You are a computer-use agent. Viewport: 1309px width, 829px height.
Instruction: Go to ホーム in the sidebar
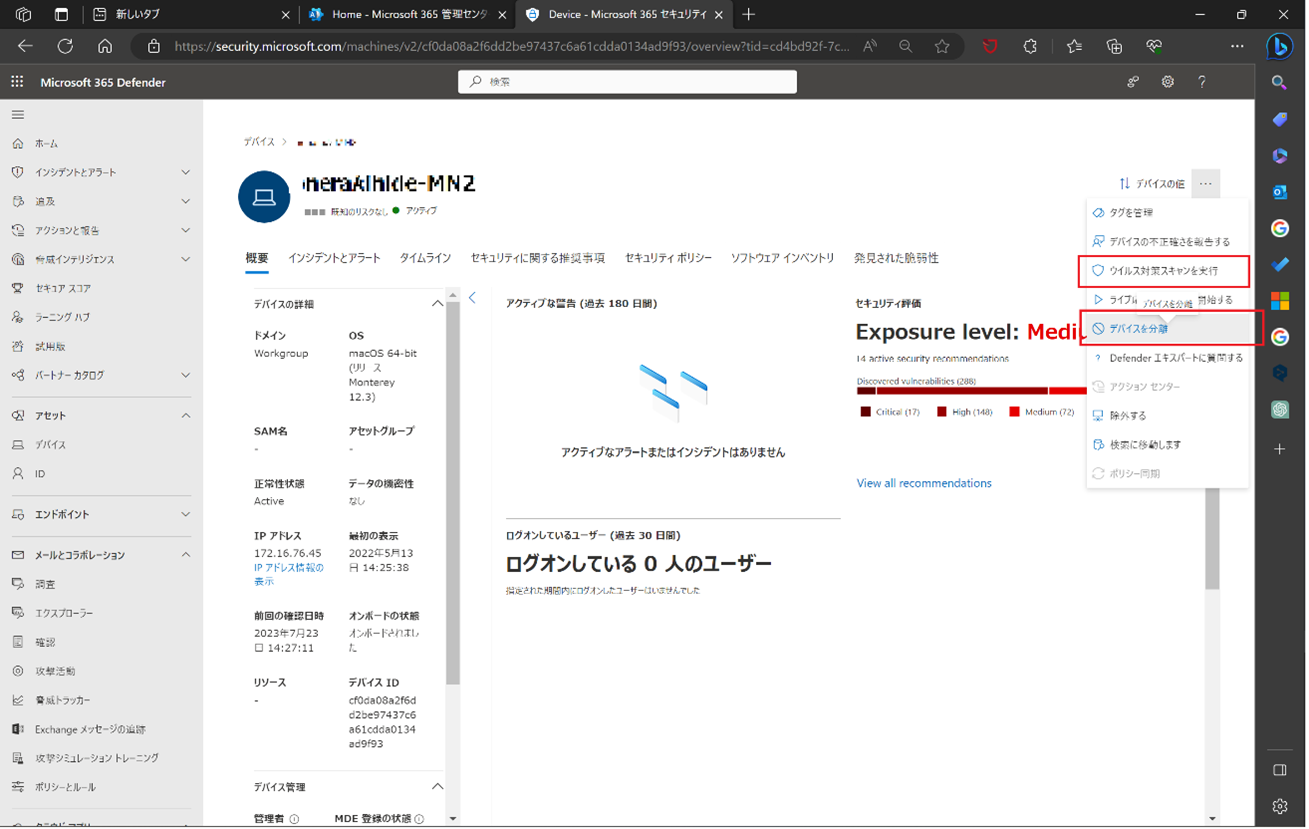[47, 144]
